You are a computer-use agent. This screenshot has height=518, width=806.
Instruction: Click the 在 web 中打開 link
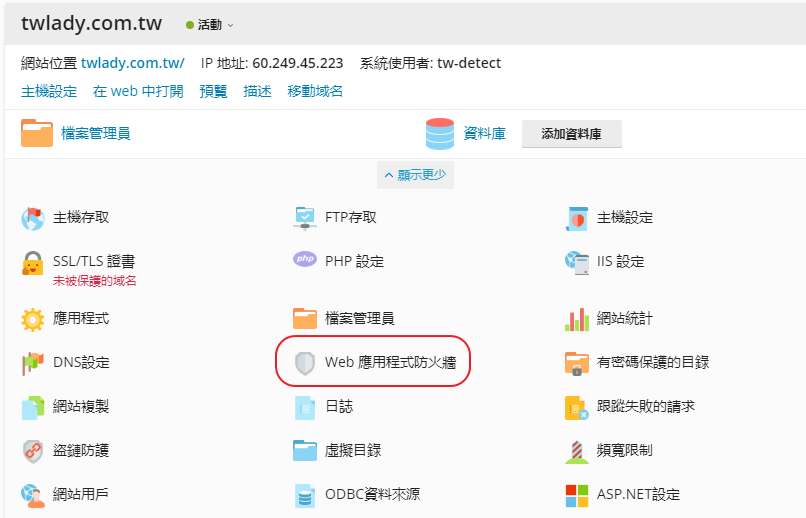pos(138,91)
